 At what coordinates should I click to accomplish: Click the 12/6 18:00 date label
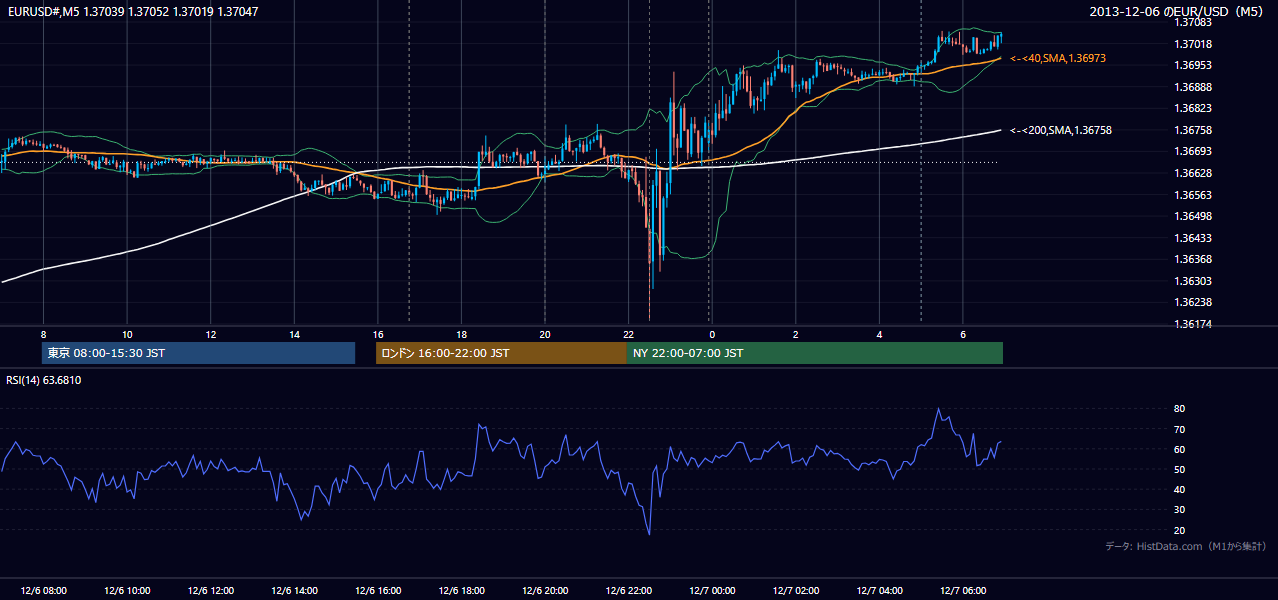tap(461, 591)
